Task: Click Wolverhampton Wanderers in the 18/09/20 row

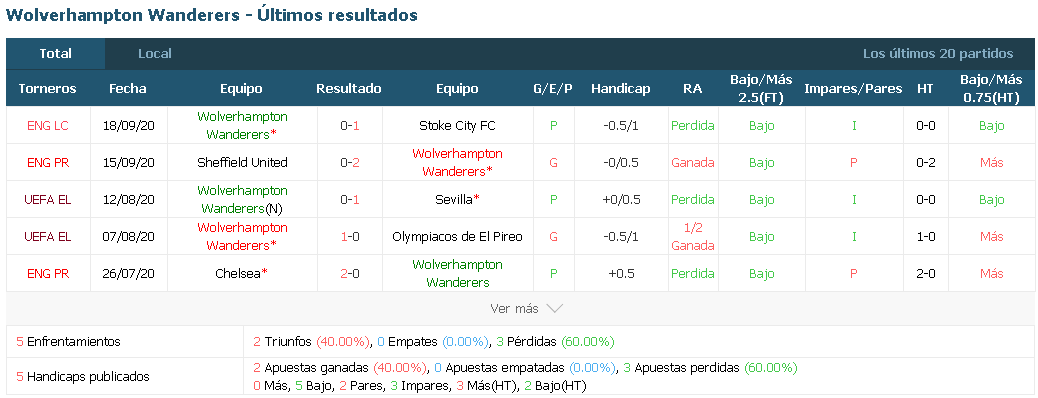Action: [242, 125]
